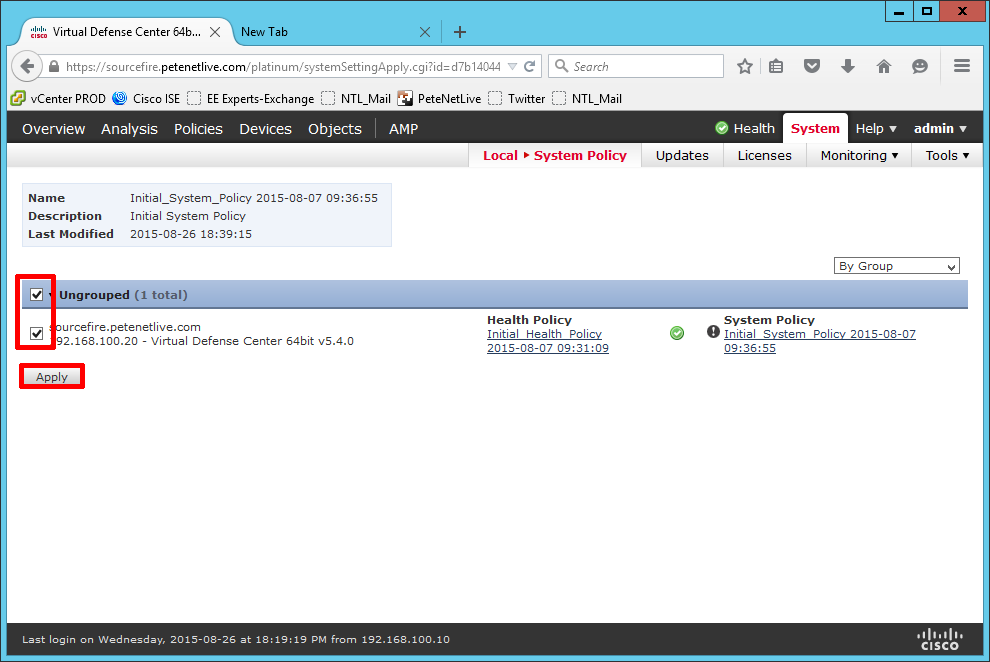The height and width of the screenshot is (662, 990).
Task: Expand the URL history dropdown arrow
Action: [513, 66]
